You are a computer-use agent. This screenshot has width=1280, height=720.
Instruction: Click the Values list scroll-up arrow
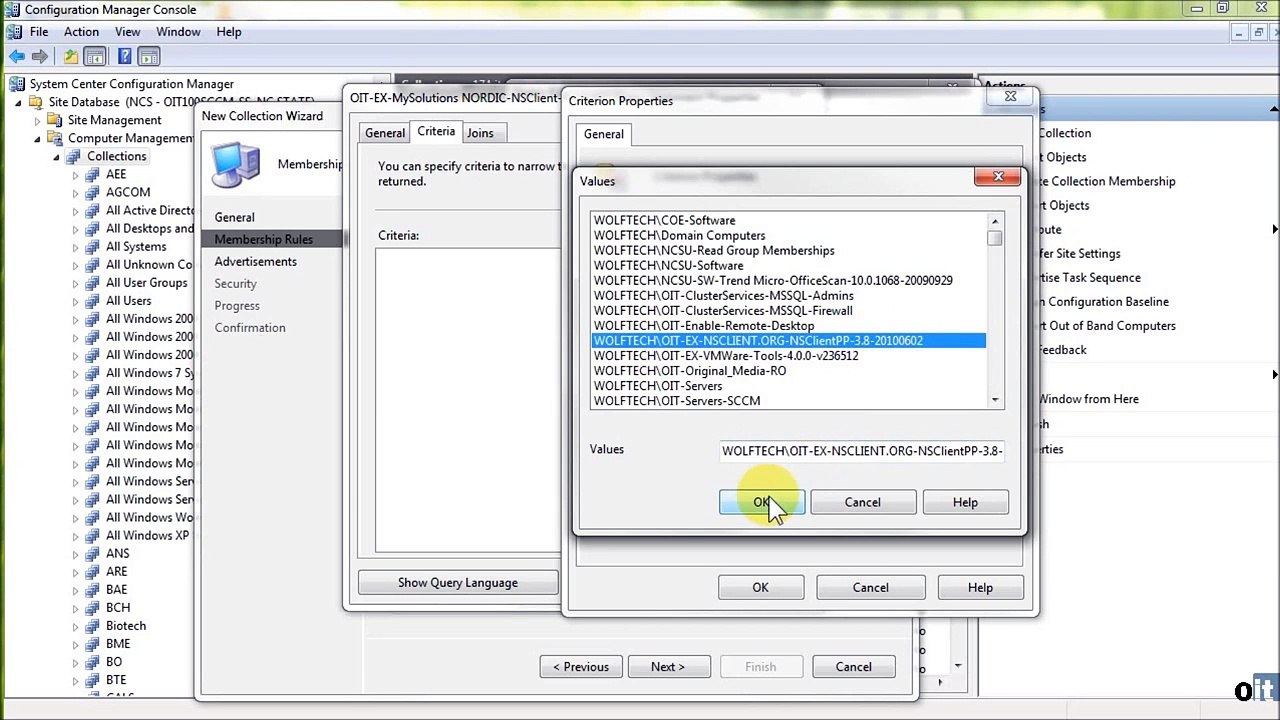coord(995,221)
